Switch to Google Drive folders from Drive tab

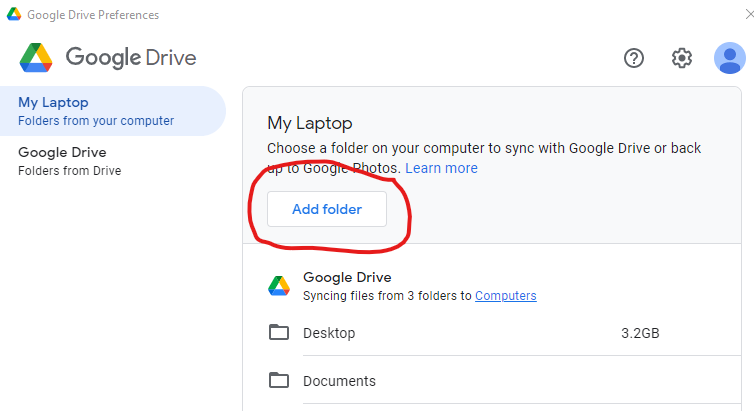111,161
